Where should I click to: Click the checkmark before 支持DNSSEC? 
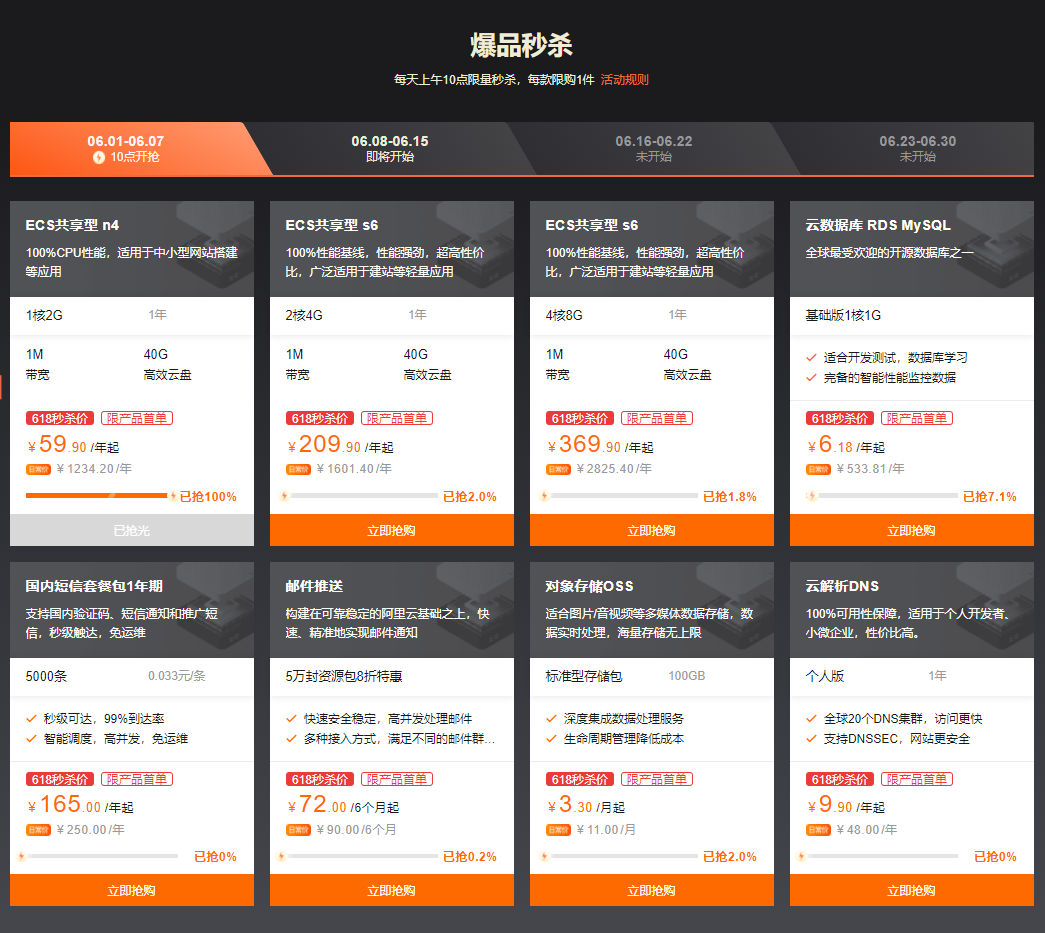[x=811, y=738]
